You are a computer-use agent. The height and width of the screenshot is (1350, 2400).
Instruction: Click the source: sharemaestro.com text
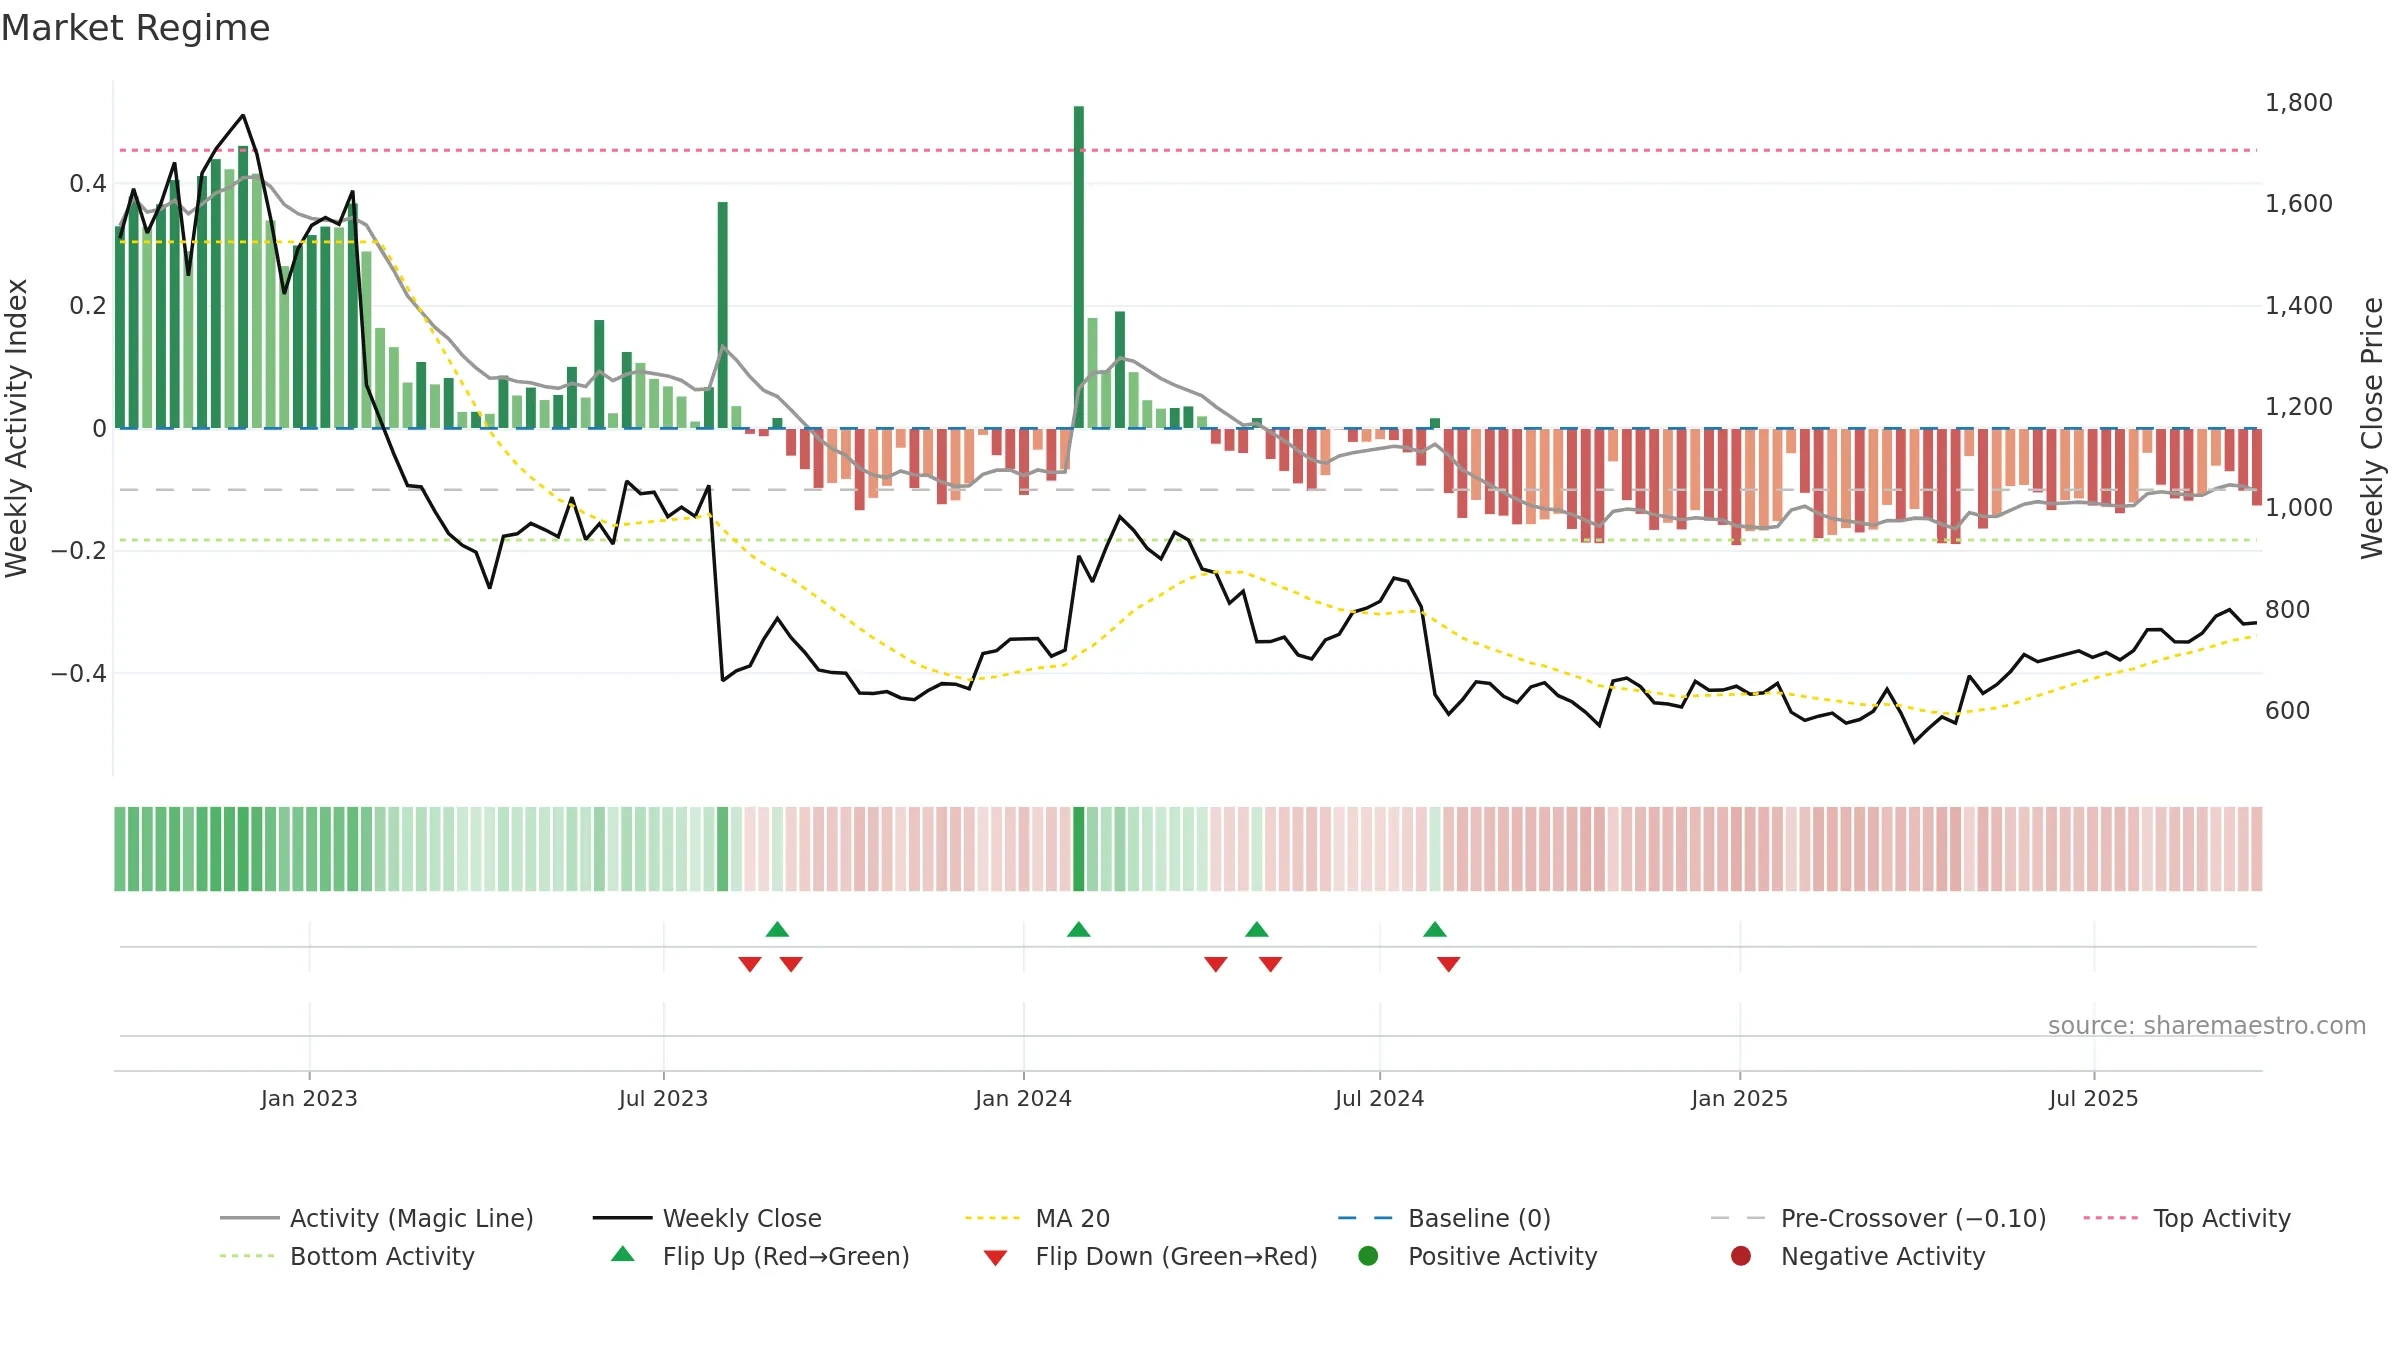2207,1025
